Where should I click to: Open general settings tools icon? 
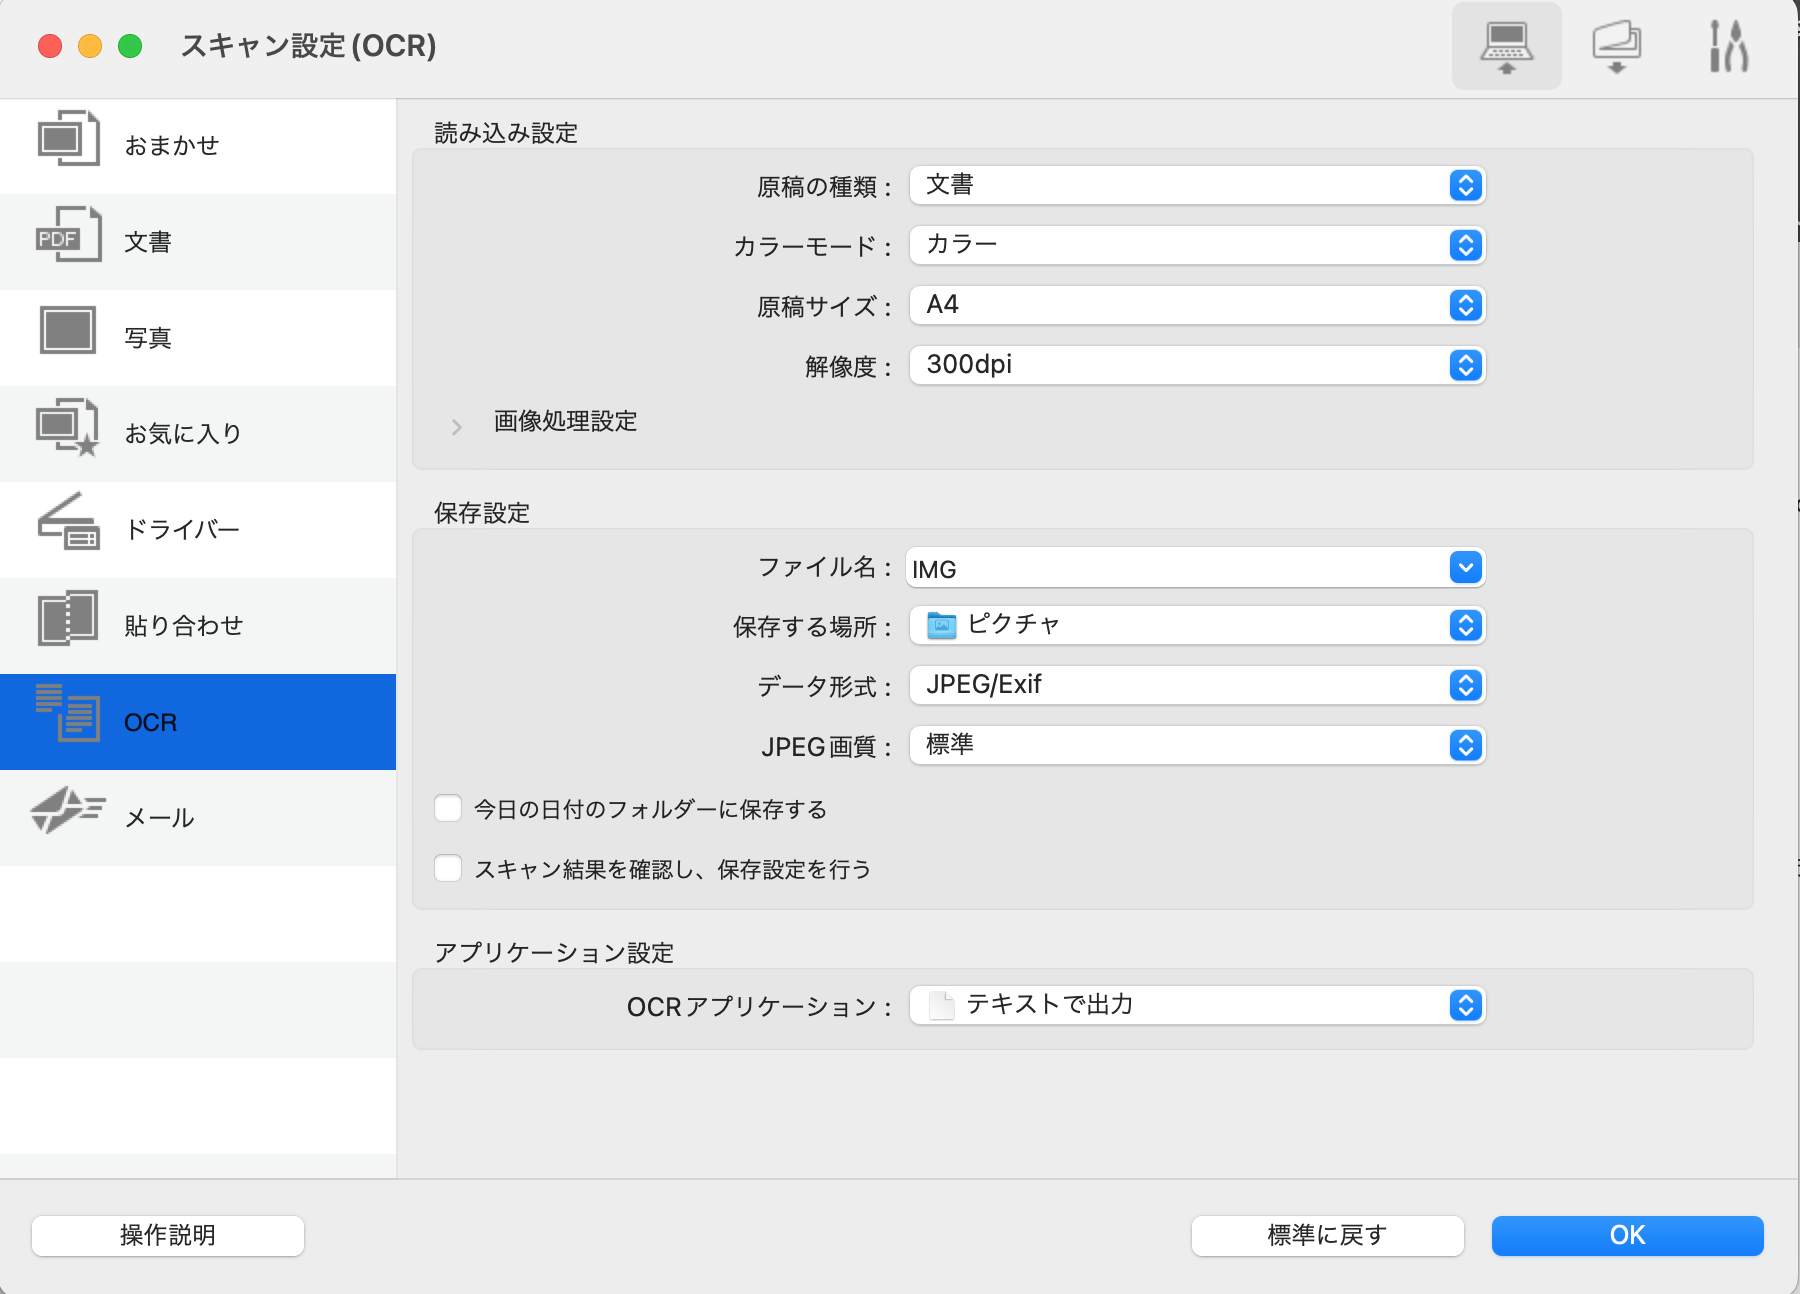1728,46
